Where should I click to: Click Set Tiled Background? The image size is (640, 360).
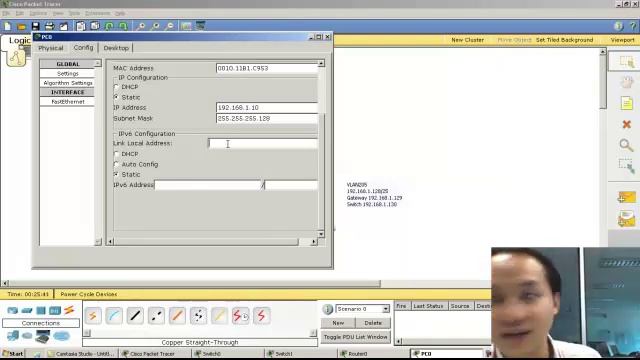pyautogui.click(x=564, y=40)
